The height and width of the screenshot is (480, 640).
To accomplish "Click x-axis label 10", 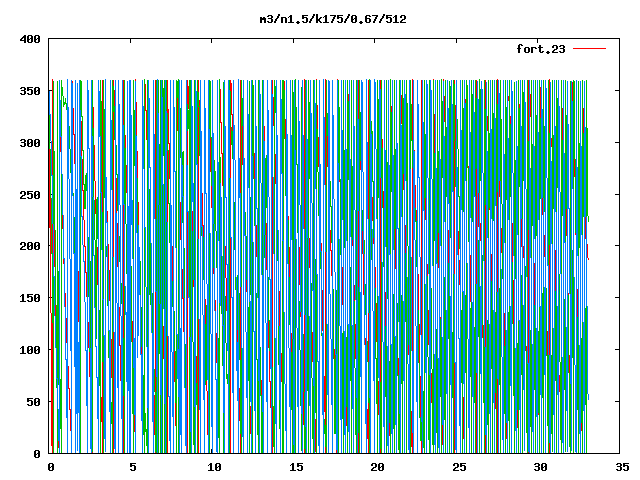I will pos(214,467).
